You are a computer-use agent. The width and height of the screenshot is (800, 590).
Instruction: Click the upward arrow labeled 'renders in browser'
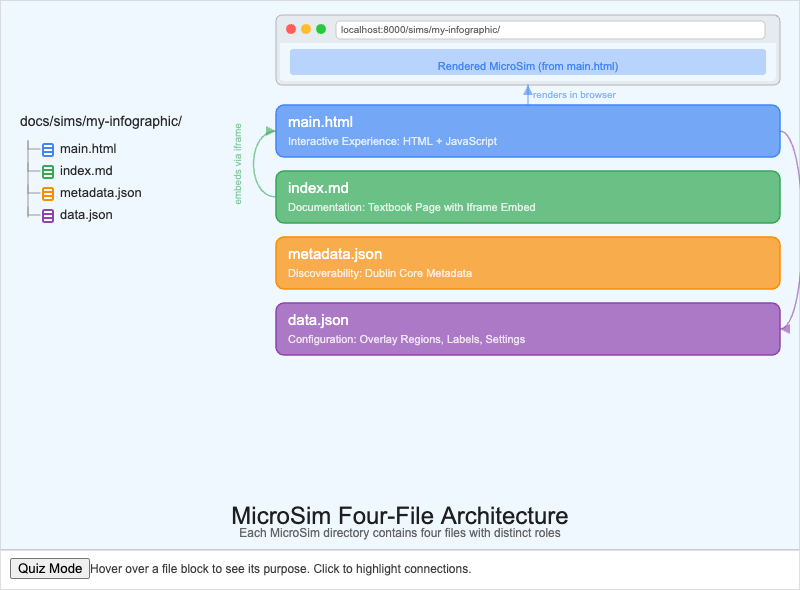pos(527,92)
